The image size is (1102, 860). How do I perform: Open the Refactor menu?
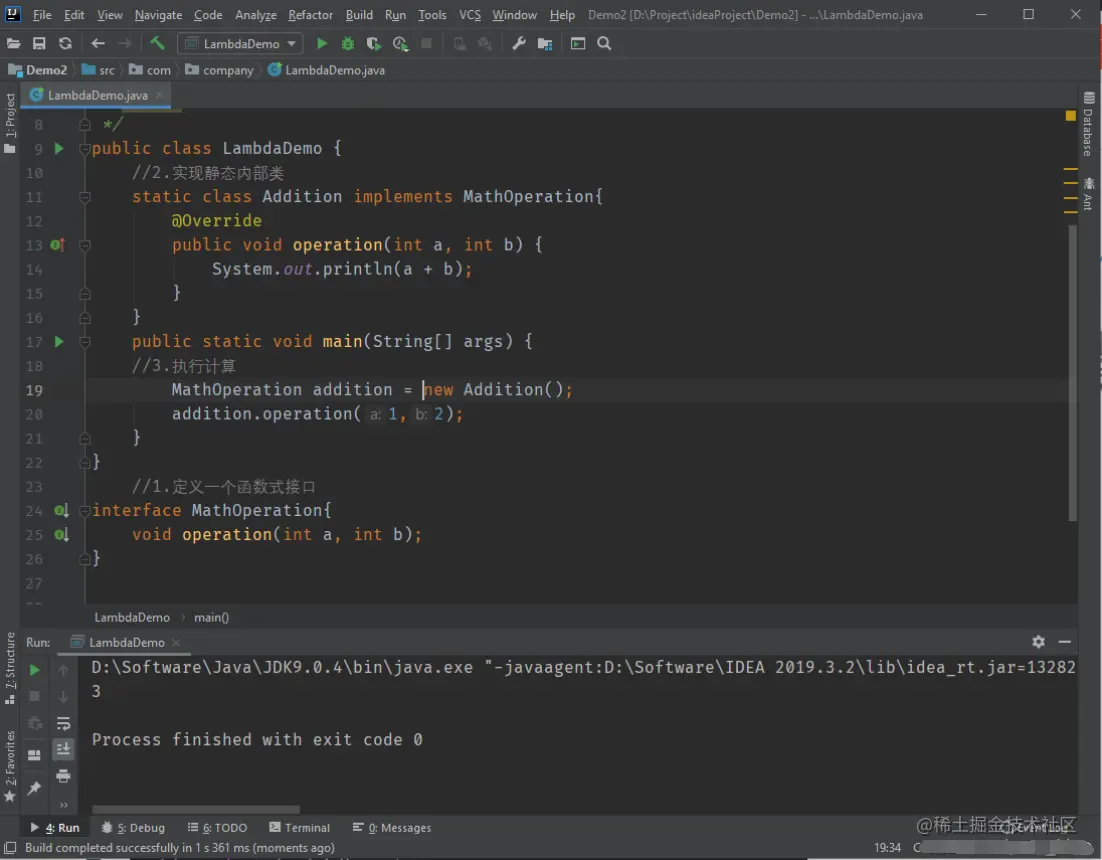point(310,14)
